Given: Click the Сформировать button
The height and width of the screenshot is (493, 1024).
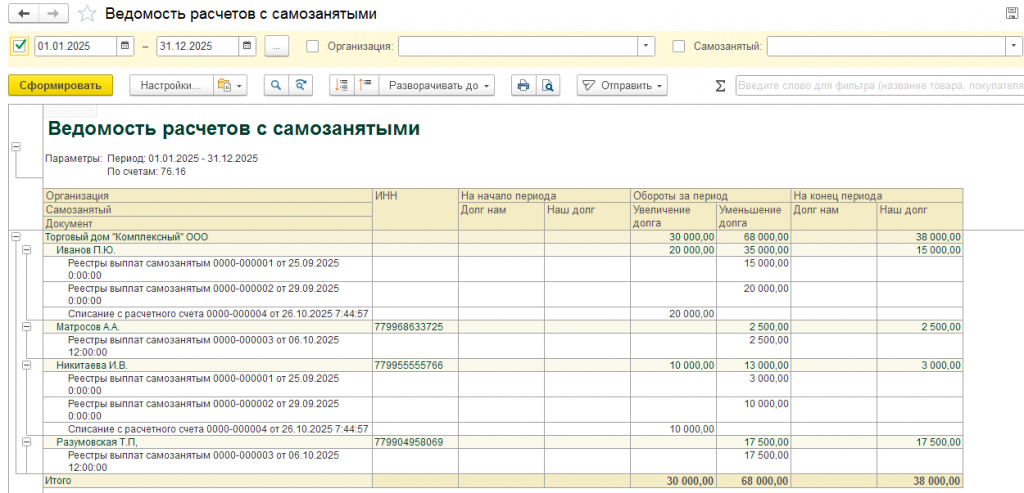Looking at the screenshot, I should tap(60, 85).
